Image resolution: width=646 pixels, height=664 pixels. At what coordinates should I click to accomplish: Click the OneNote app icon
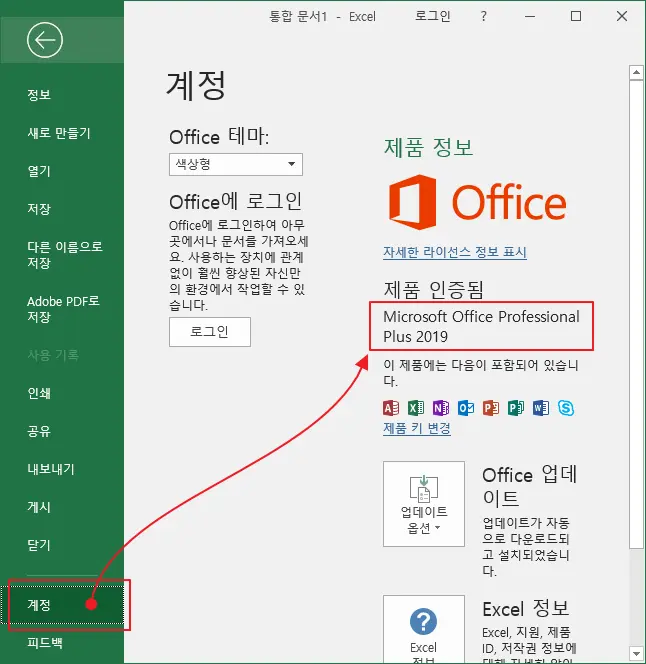(441, 408)
